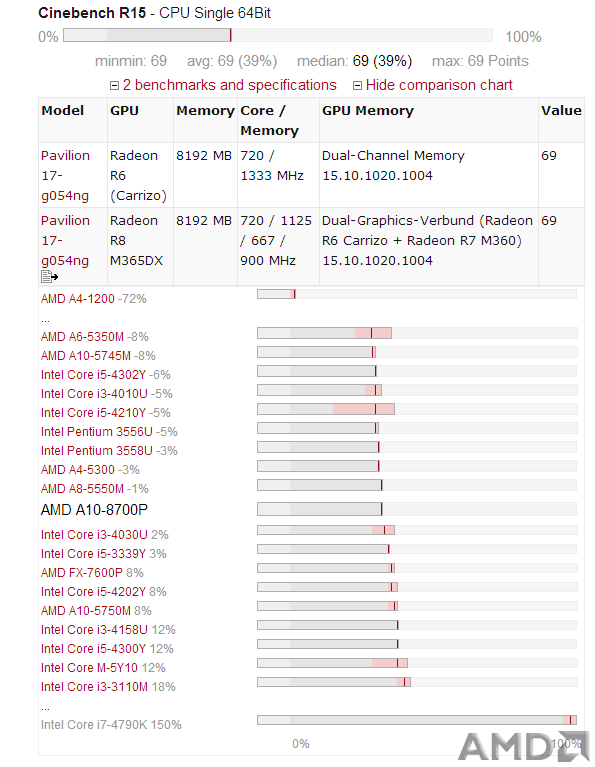Open Intel Core i5-4300Y link
595x767 pixels.
(93, 649)
